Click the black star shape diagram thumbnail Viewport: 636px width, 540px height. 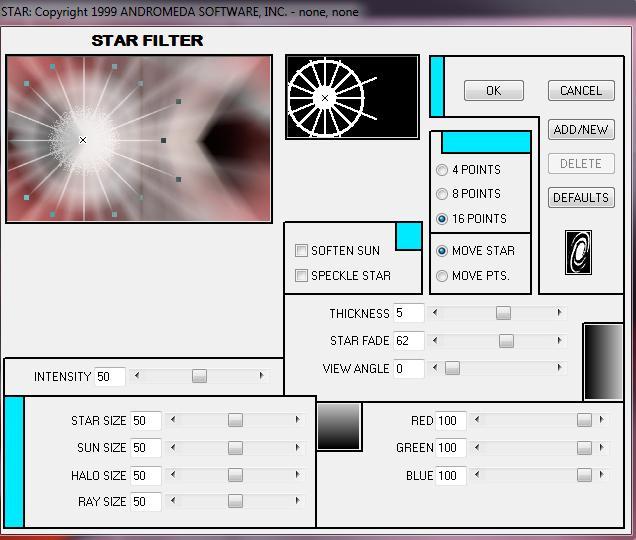[x=352, y=97]
